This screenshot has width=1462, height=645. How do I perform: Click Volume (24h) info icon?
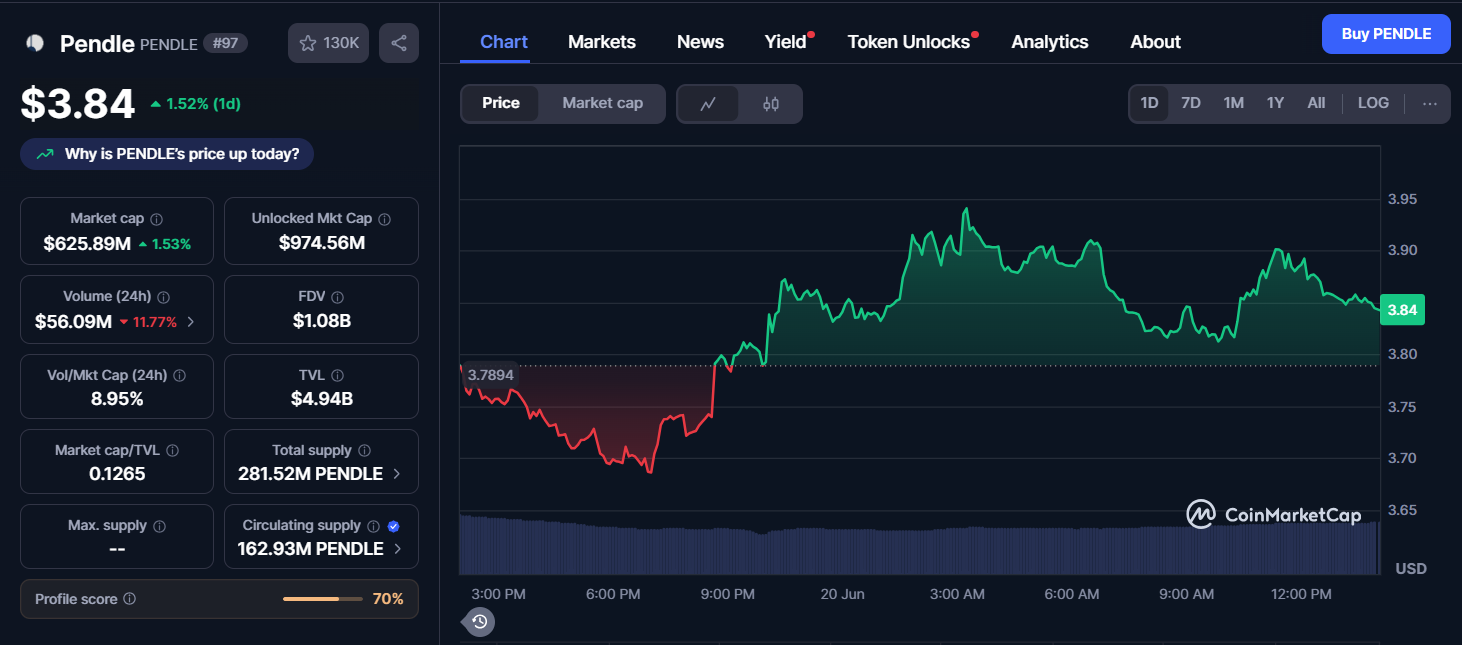pyautogui.click(x=164, y=297)
